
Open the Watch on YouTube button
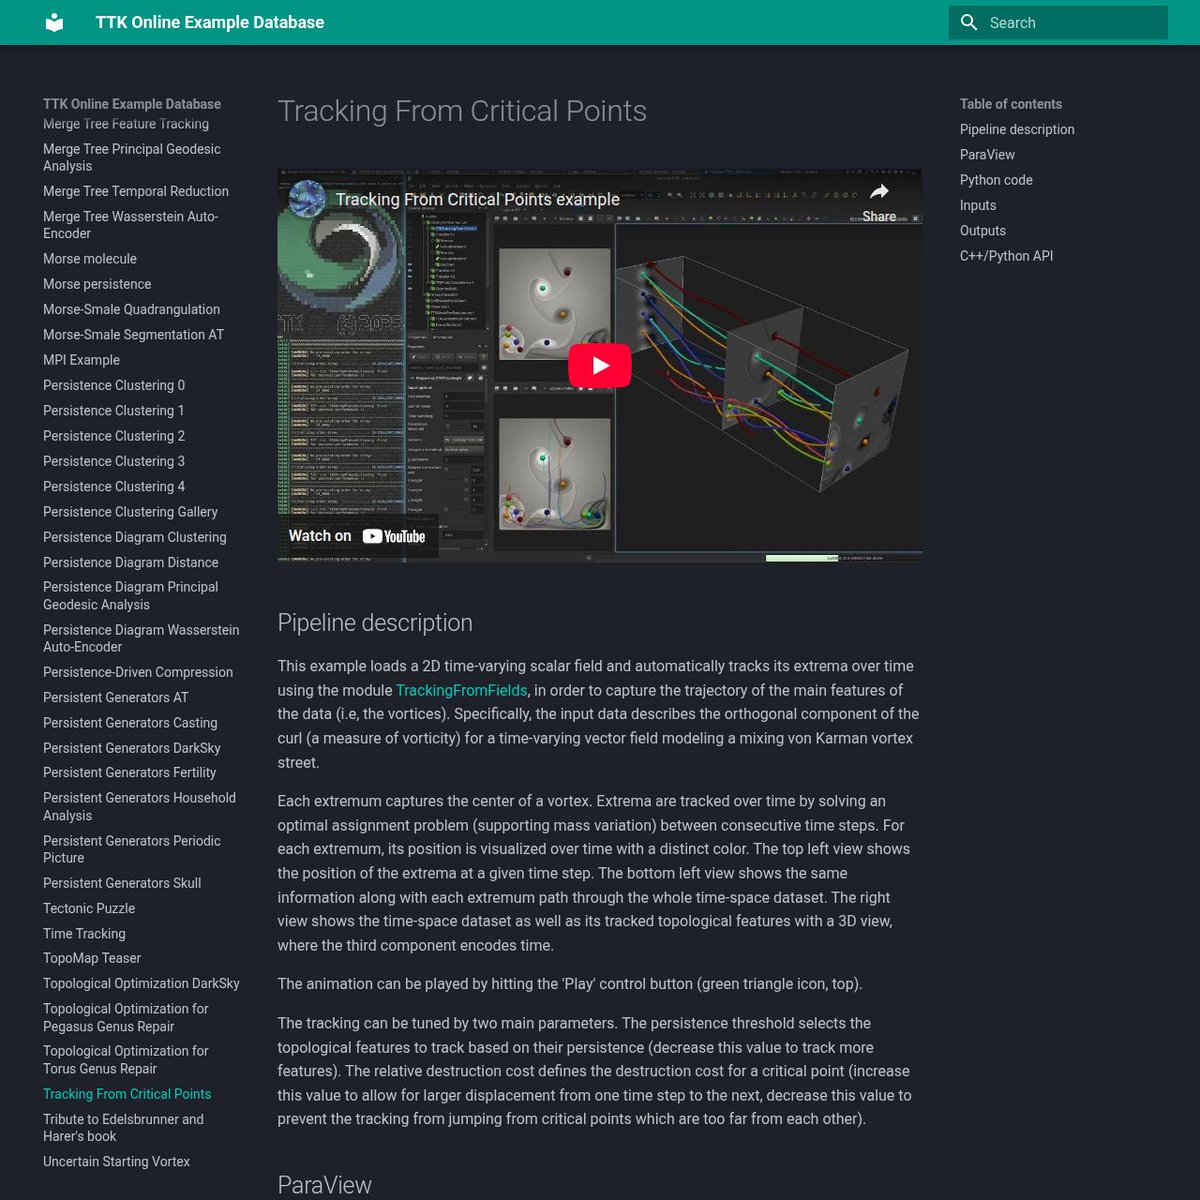click(x=357, y=536)
